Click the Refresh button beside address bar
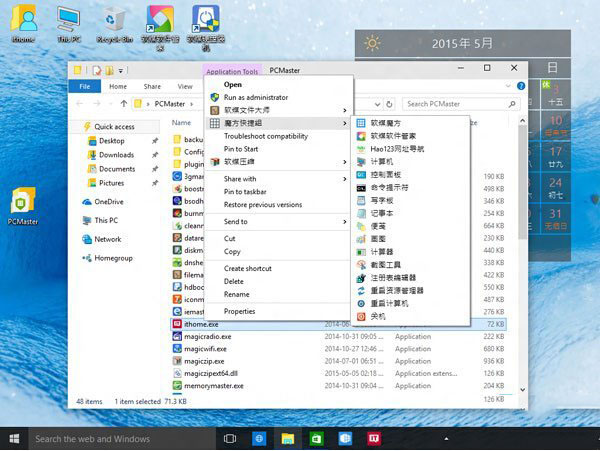Viewport: 600px width, 451px height. (x=389, y=104)
